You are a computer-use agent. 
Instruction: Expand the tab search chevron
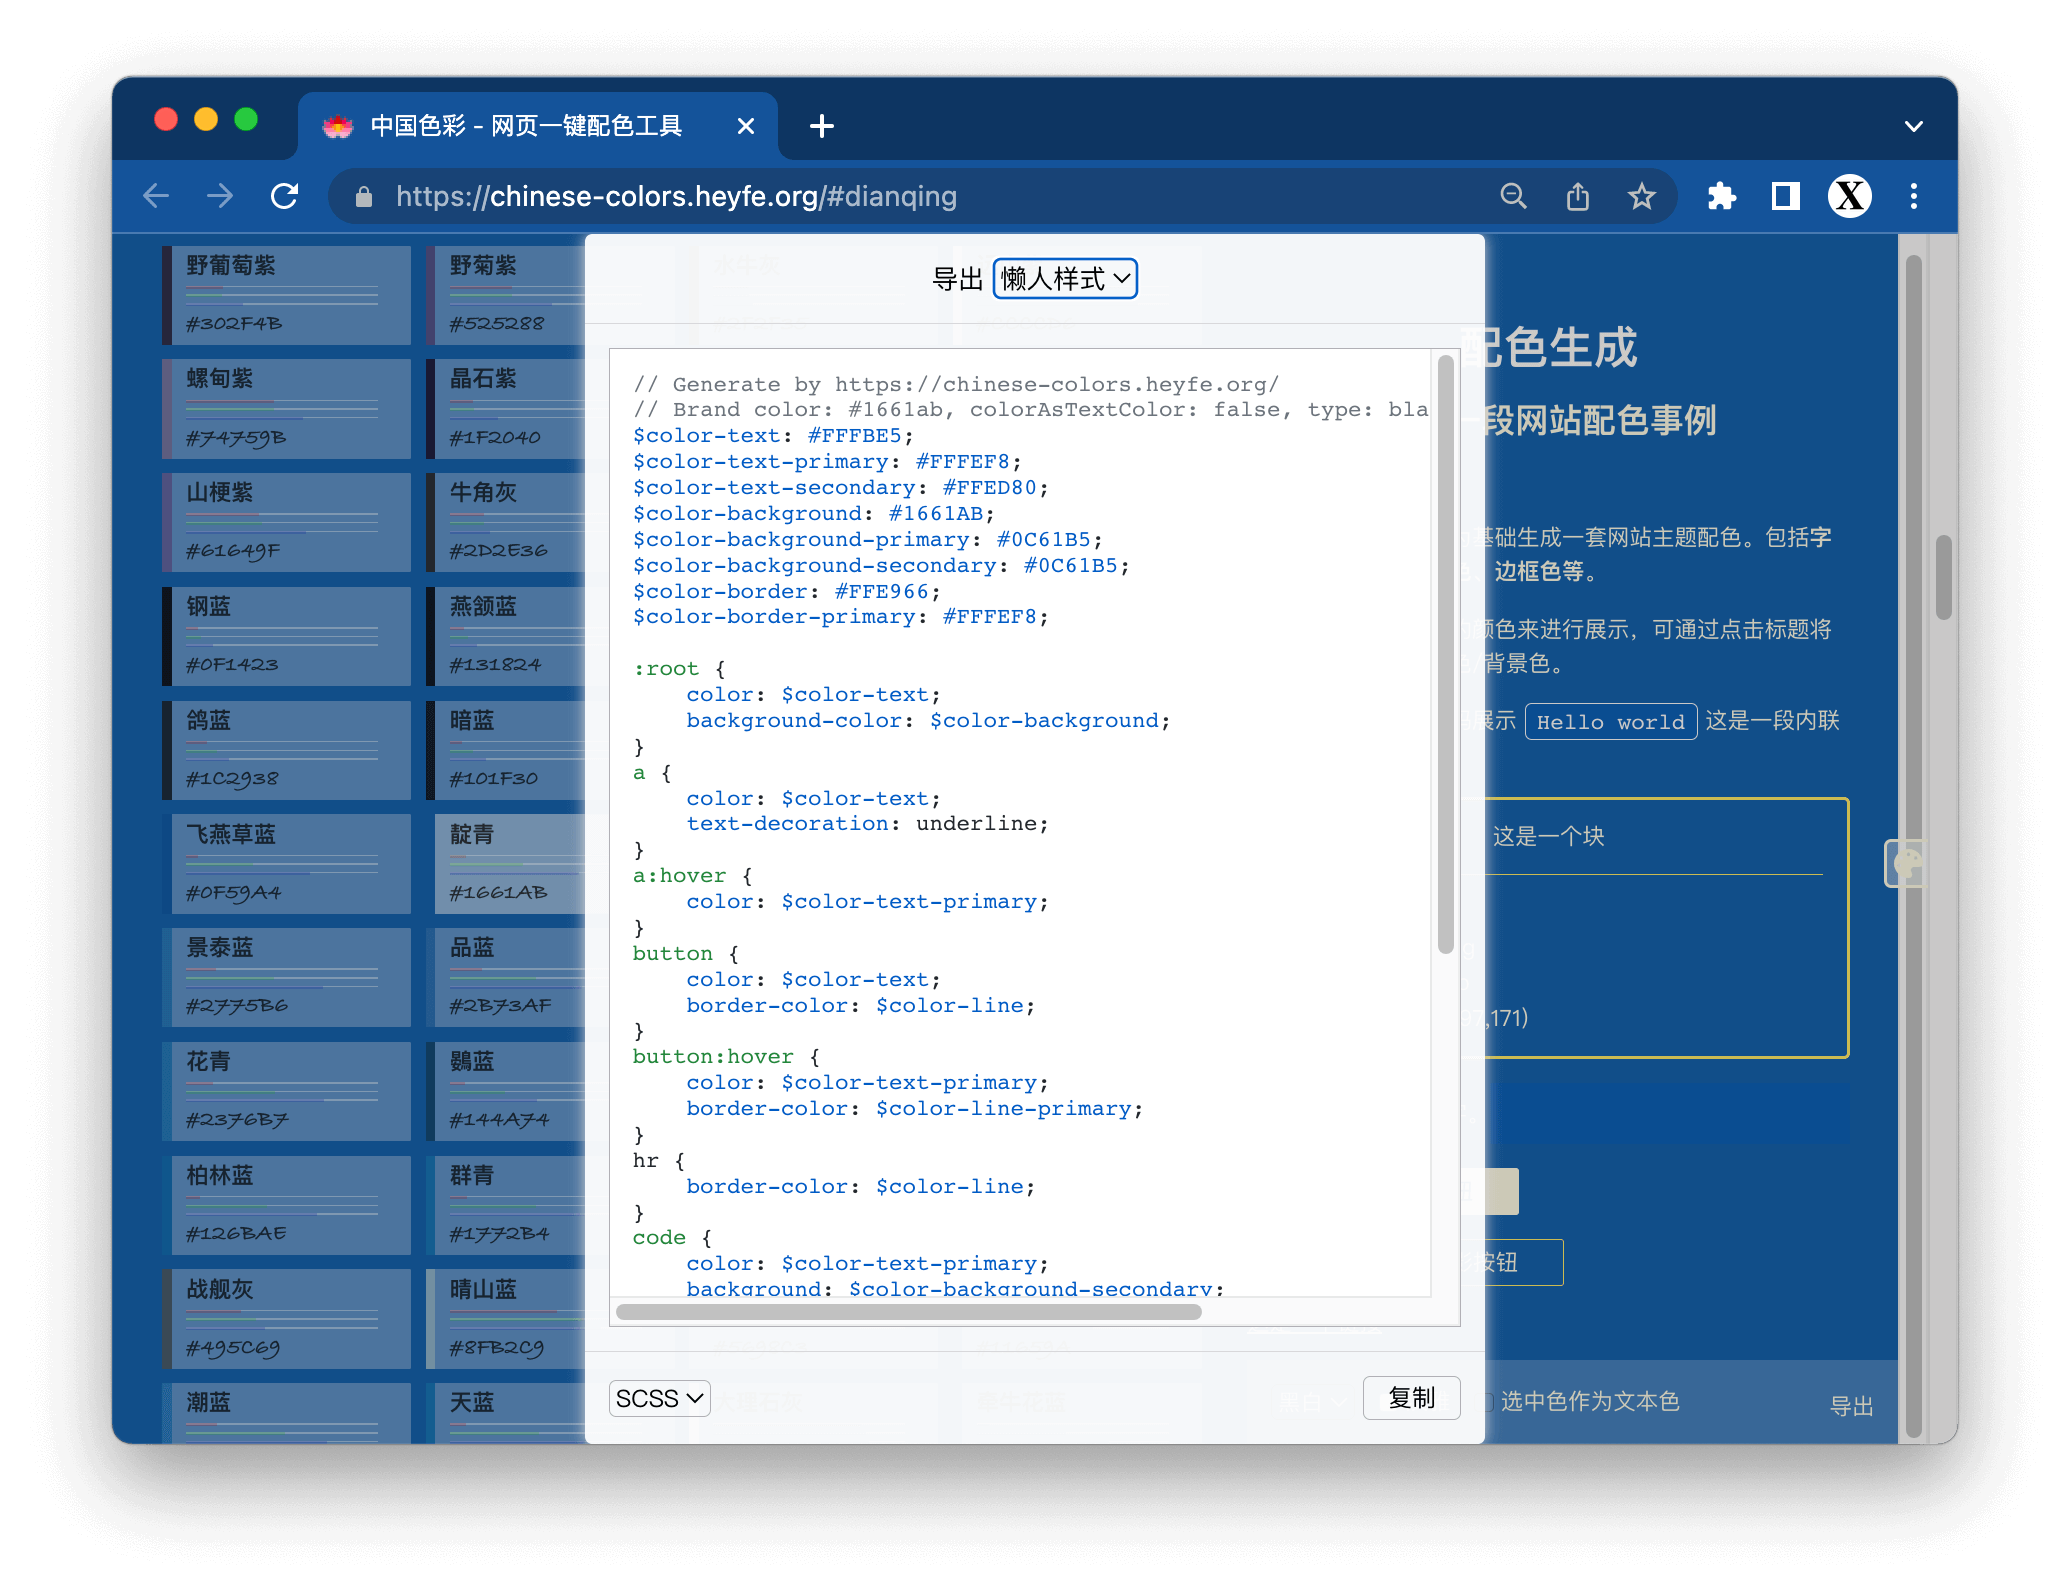pyautogui.click(x=1913, y=126)
